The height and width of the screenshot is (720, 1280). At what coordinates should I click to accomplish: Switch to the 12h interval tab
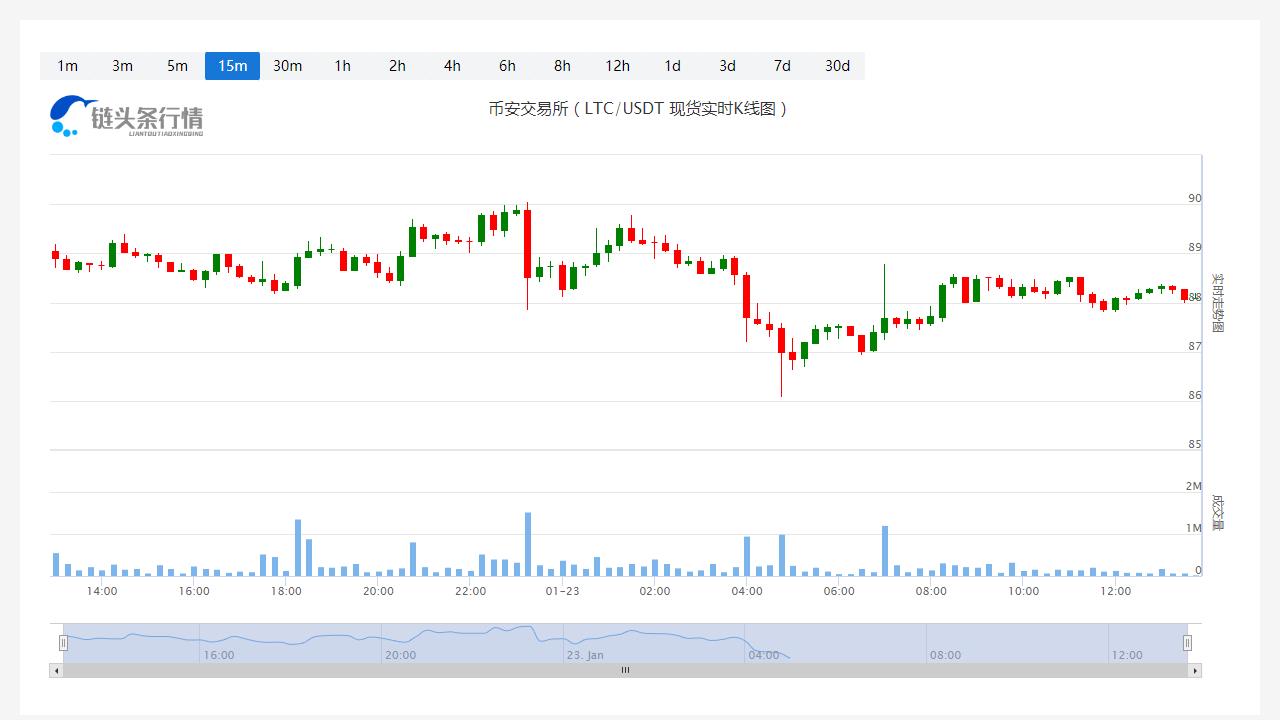point(617,66)
